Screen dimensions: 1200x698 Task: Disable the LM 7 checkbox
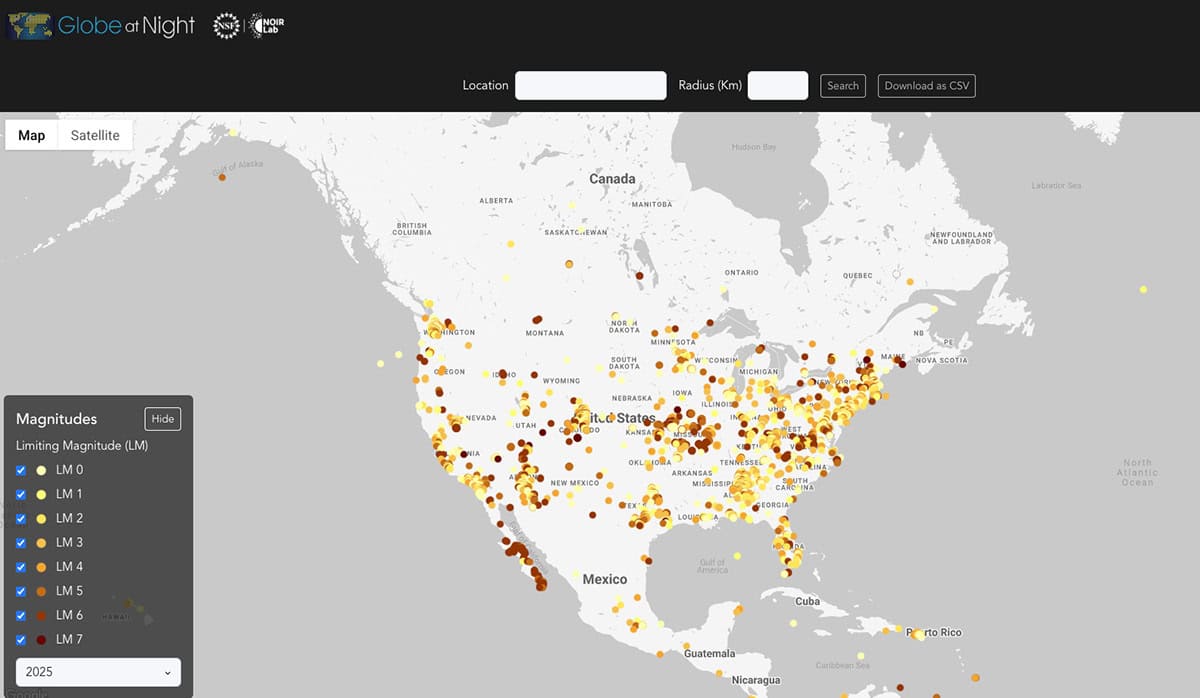coord(21,640)
